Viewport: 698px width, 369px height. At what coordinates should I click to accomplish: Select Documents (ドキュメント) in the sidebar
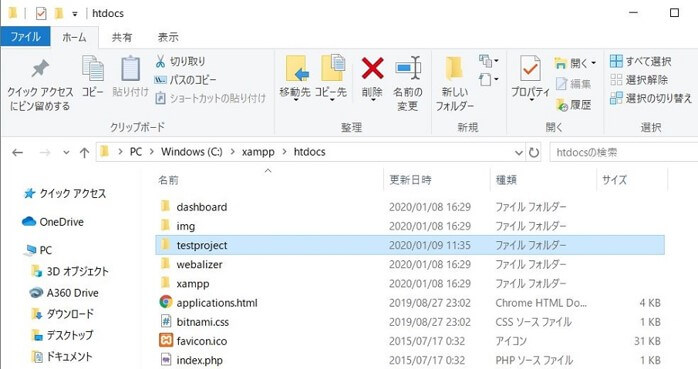click(62, 356)
